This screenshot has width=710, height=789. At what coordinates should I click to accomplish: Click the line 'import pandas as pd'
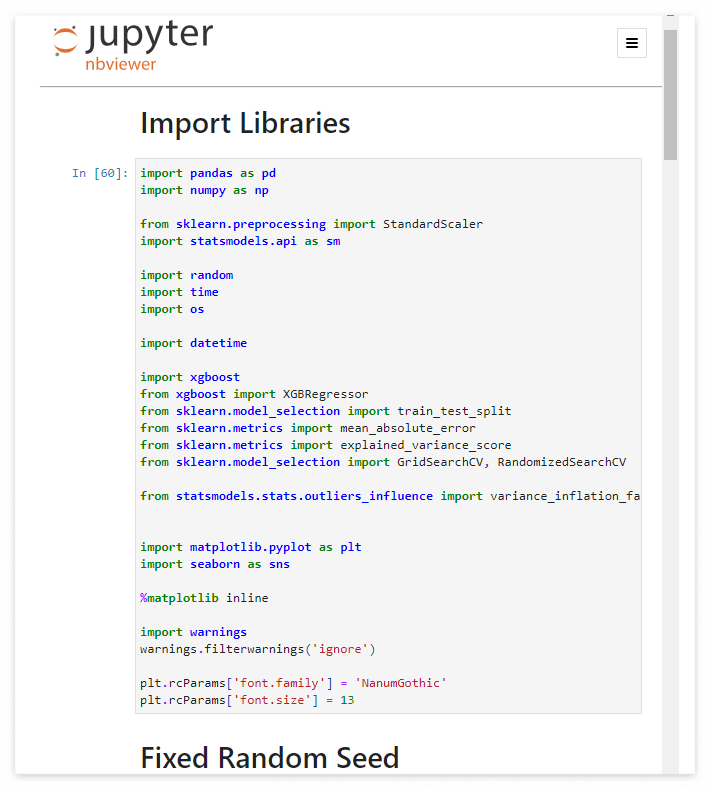click(x=208, y=173)
